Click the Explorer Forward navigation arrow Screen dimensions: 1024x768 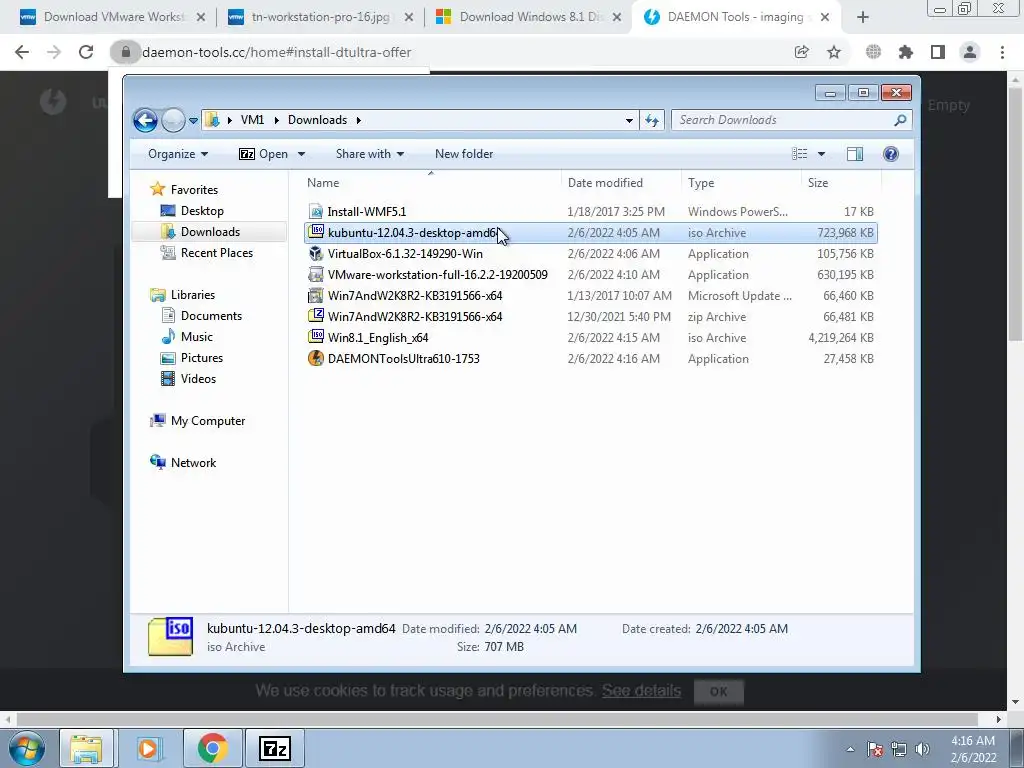click(173, 120)
